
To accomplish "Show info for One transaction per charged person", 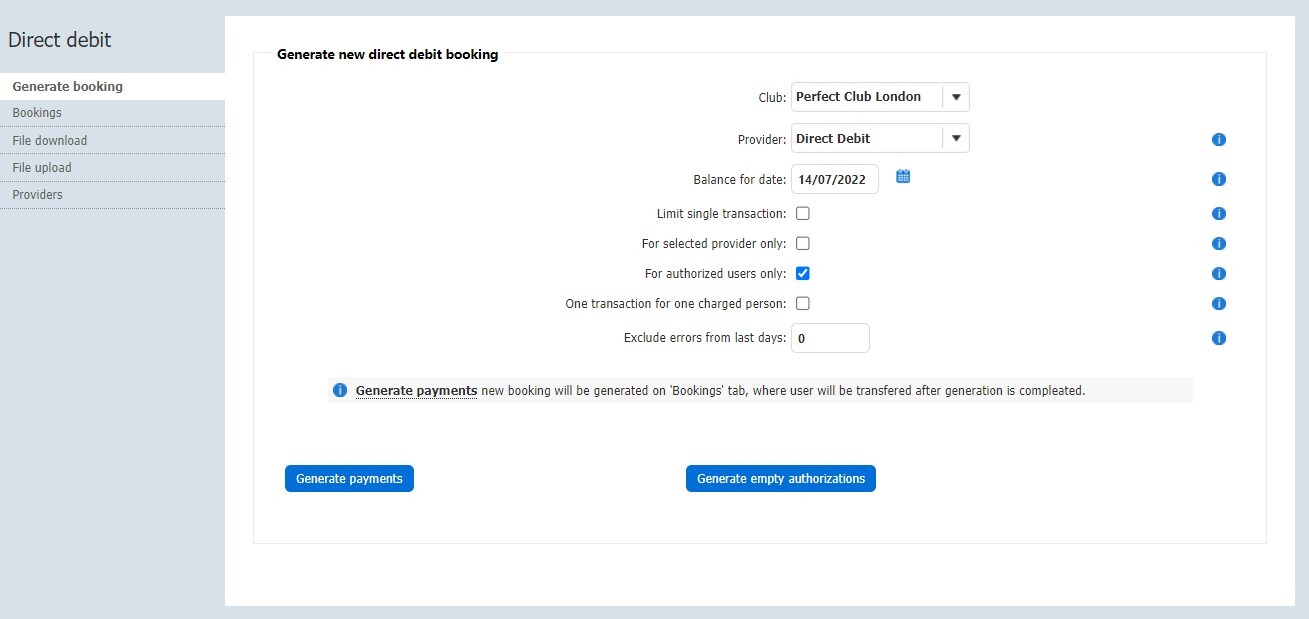I will (x=1218, y=304).
